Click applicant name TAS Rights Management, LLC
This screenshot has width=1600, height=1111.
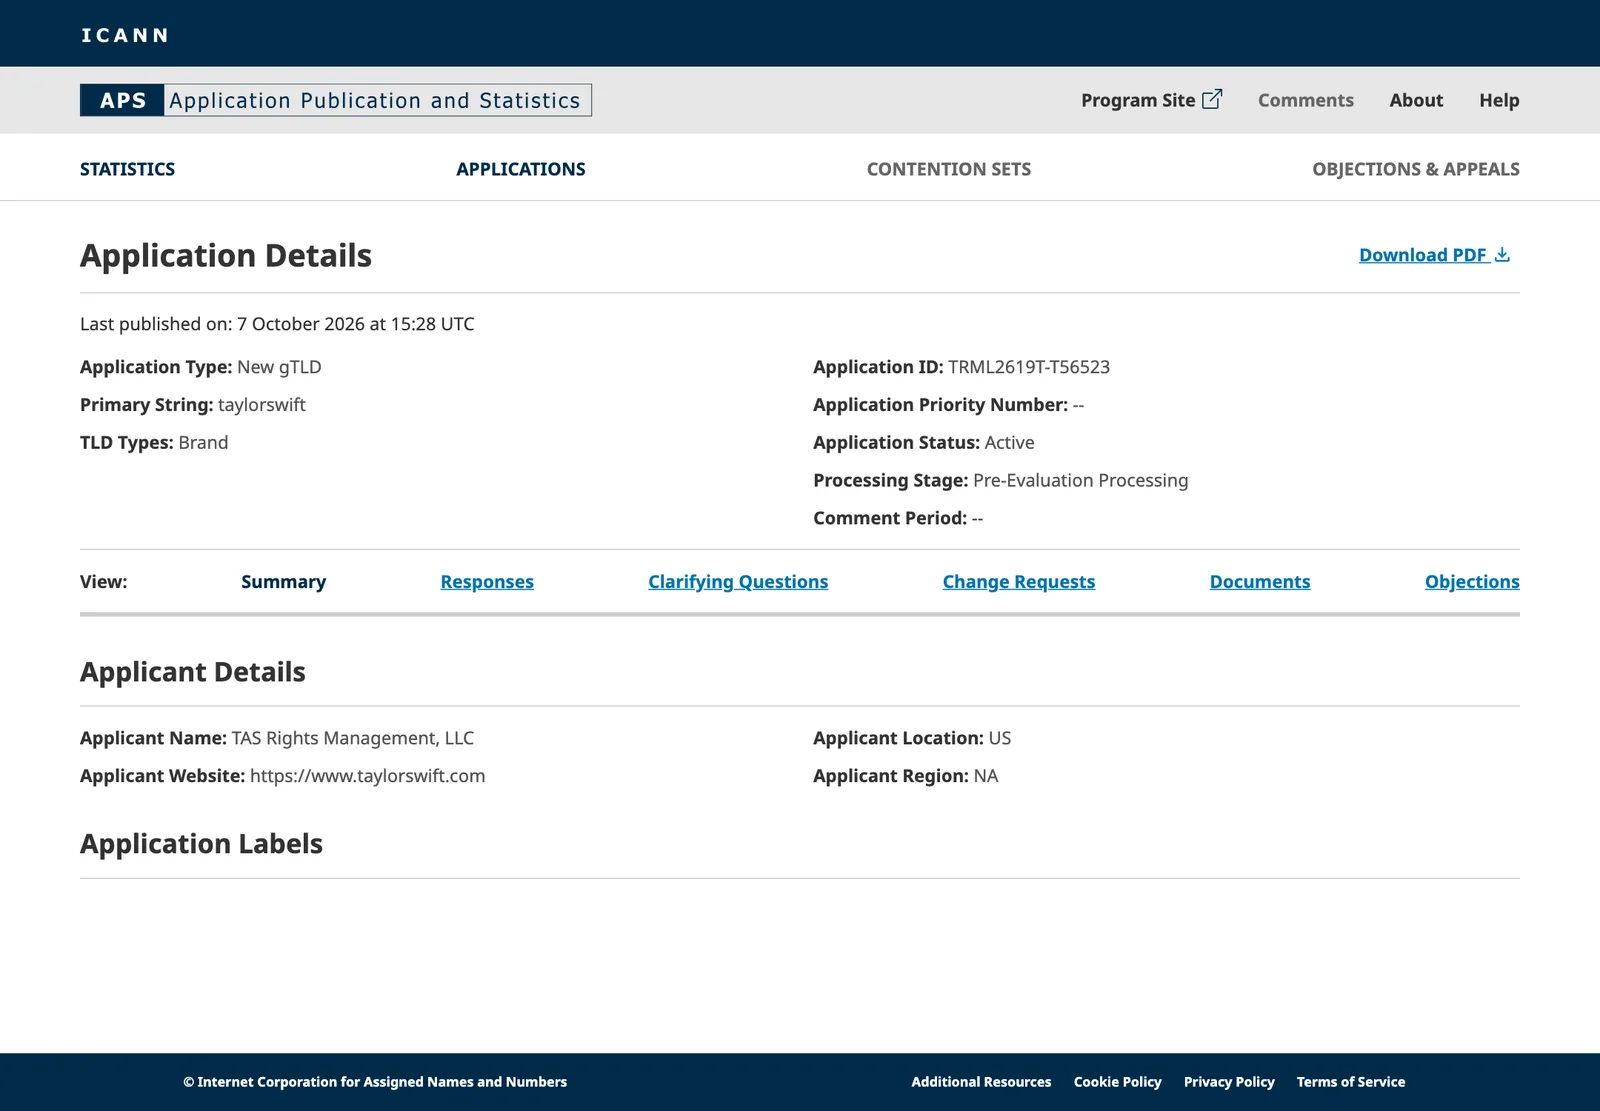353,738
